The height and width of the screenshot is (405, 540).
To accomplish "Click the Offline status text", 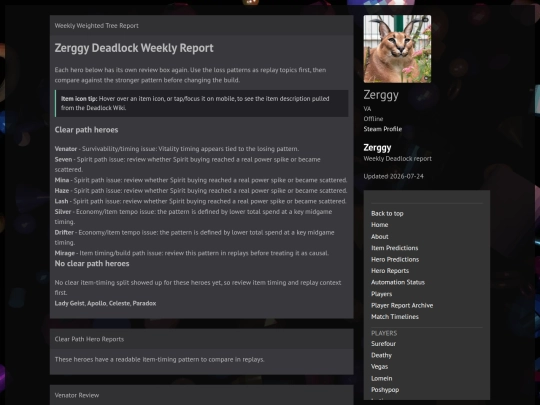I will pyautogui.click(x=373, y=119).
